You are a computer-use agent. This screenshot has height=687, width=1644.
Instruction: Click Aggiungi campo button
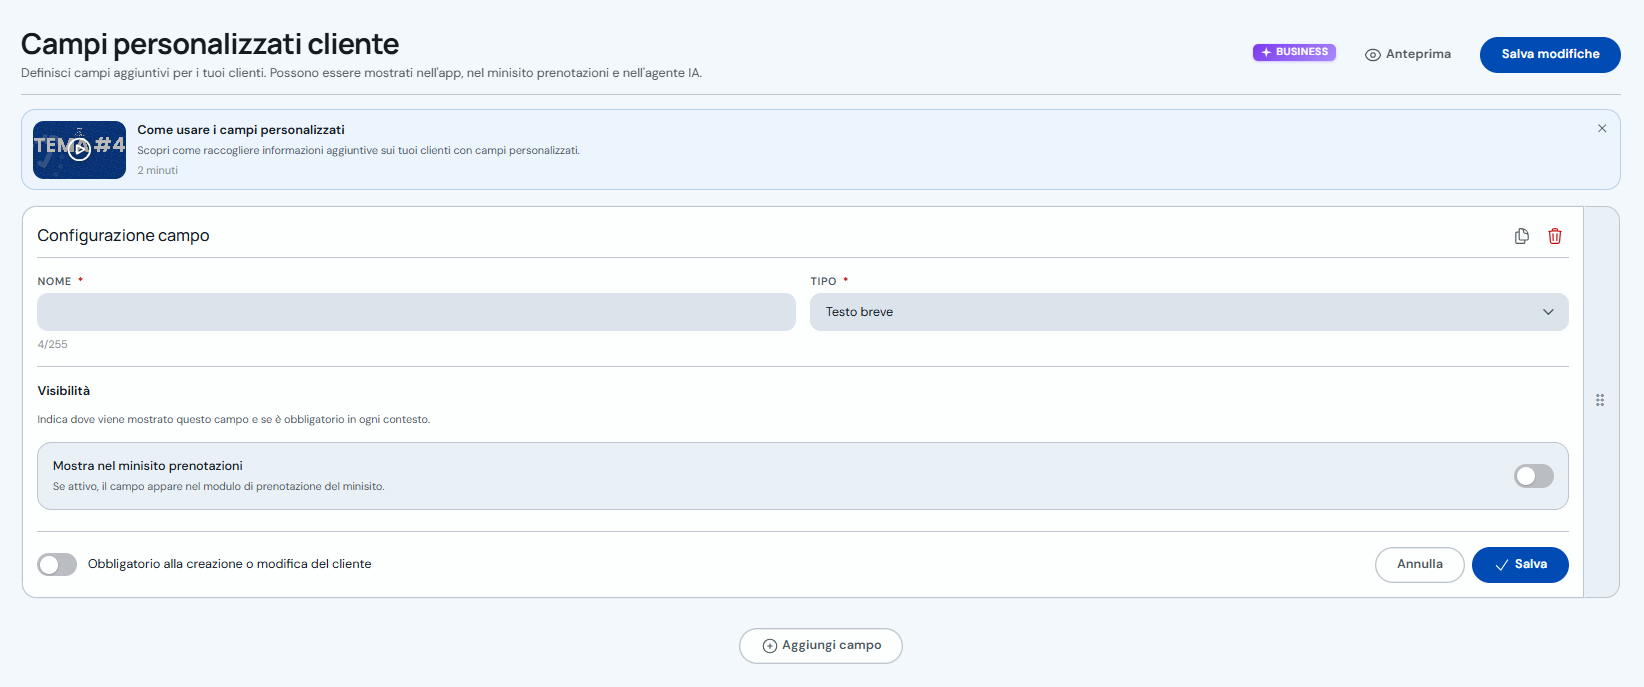[821, 645]
